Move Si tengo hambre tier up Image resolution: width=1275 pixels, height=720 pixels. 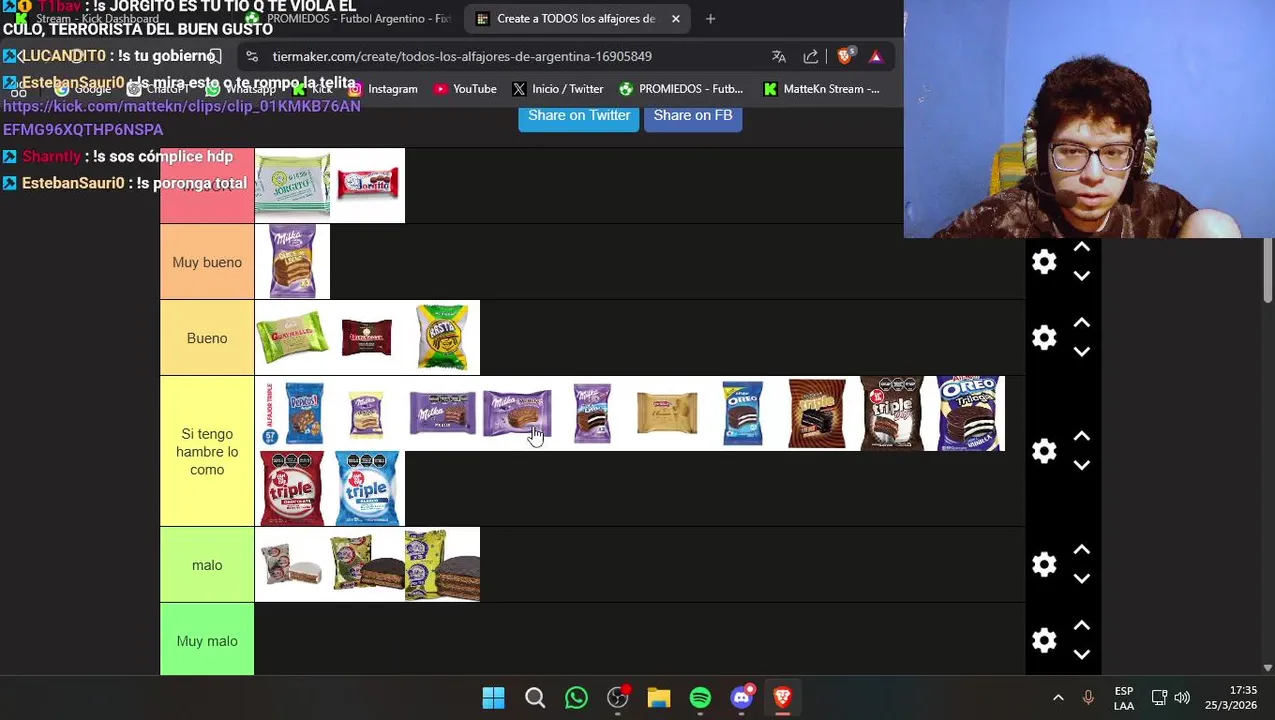coord(1081,437)
